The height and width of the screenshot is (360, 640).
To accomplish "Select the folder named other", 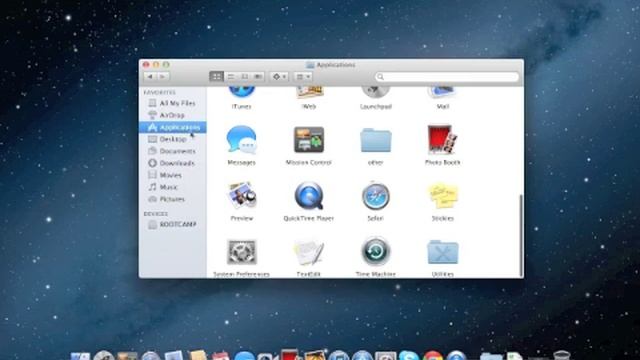I will point(376,140).
